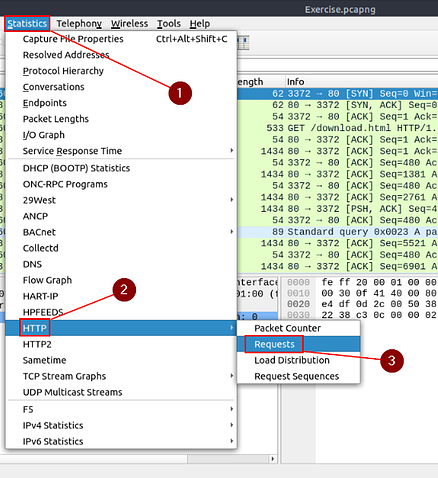Open UDP Multicast Streams
This screenshot has width=438, height=478.
[x=121, y=392]
